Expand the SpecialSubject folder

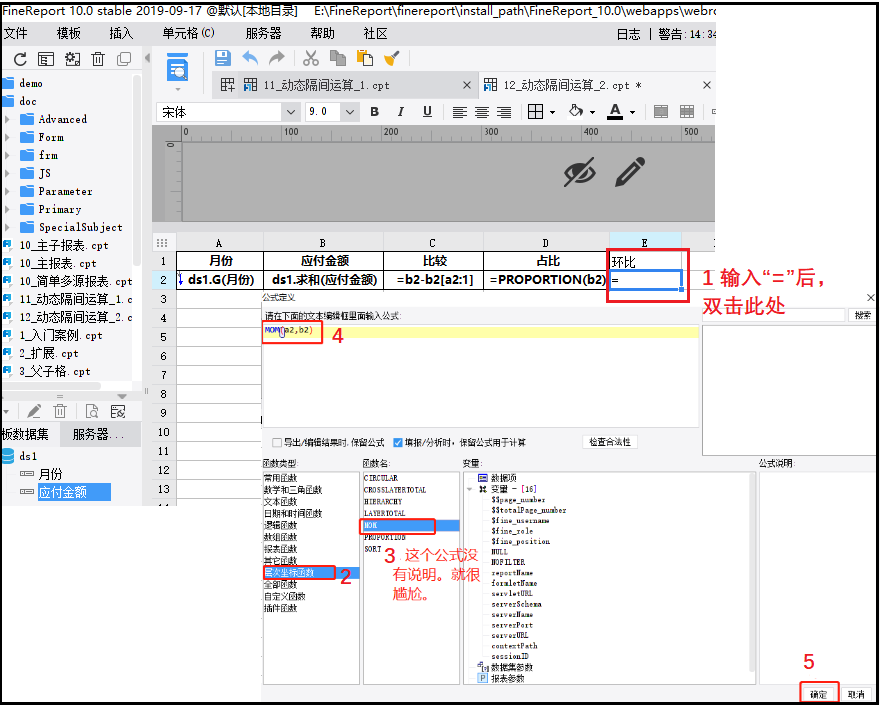[x=7, y=227]
